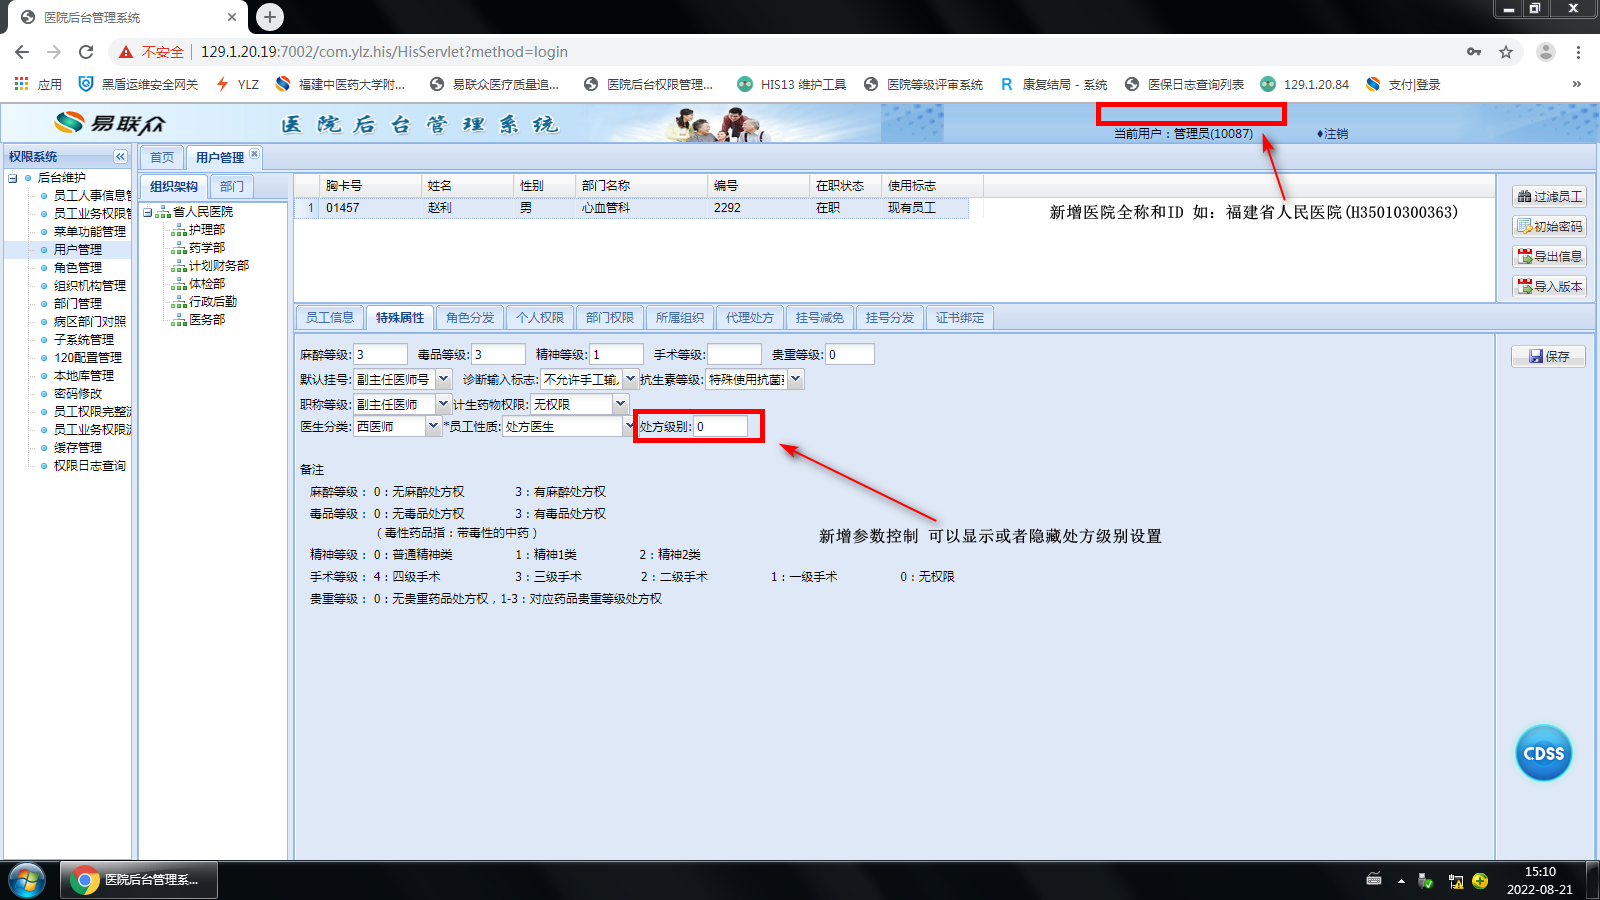Click the CDSS floating round icon
This screenshot has height=900, width=1600.
1543,753
